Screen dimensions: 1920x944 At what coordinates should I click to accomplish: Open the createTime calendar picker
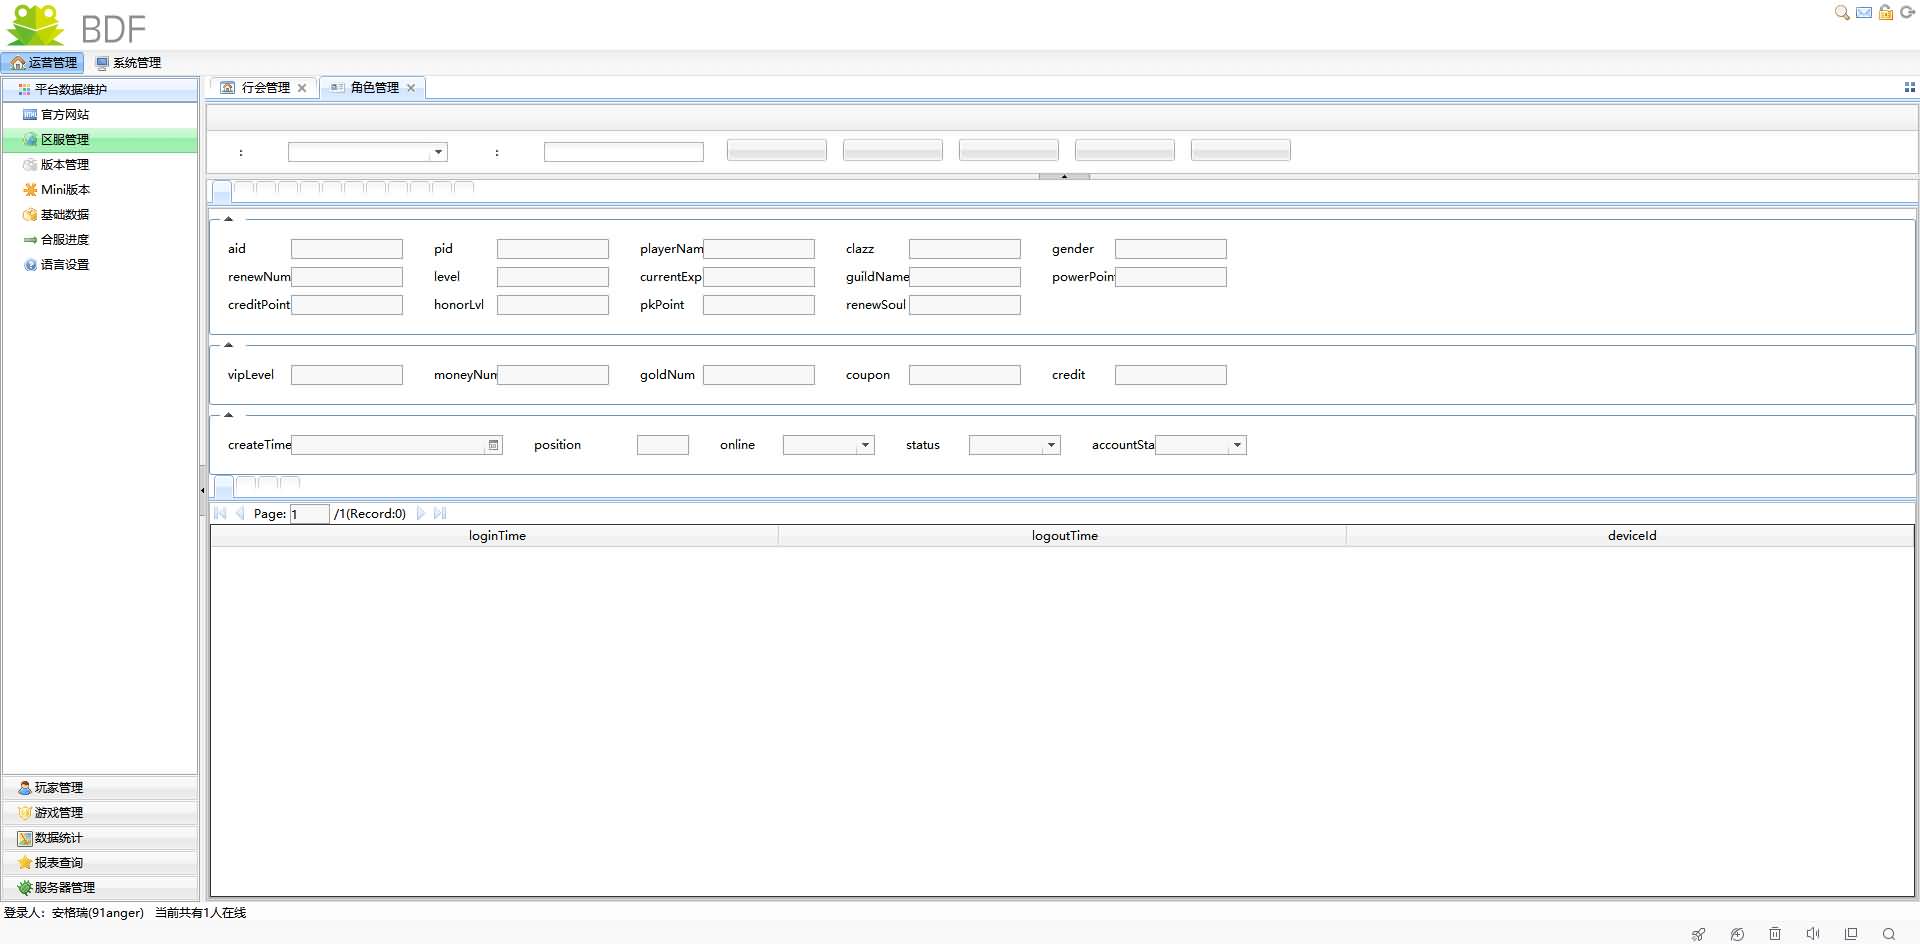(x=493, y=445)
